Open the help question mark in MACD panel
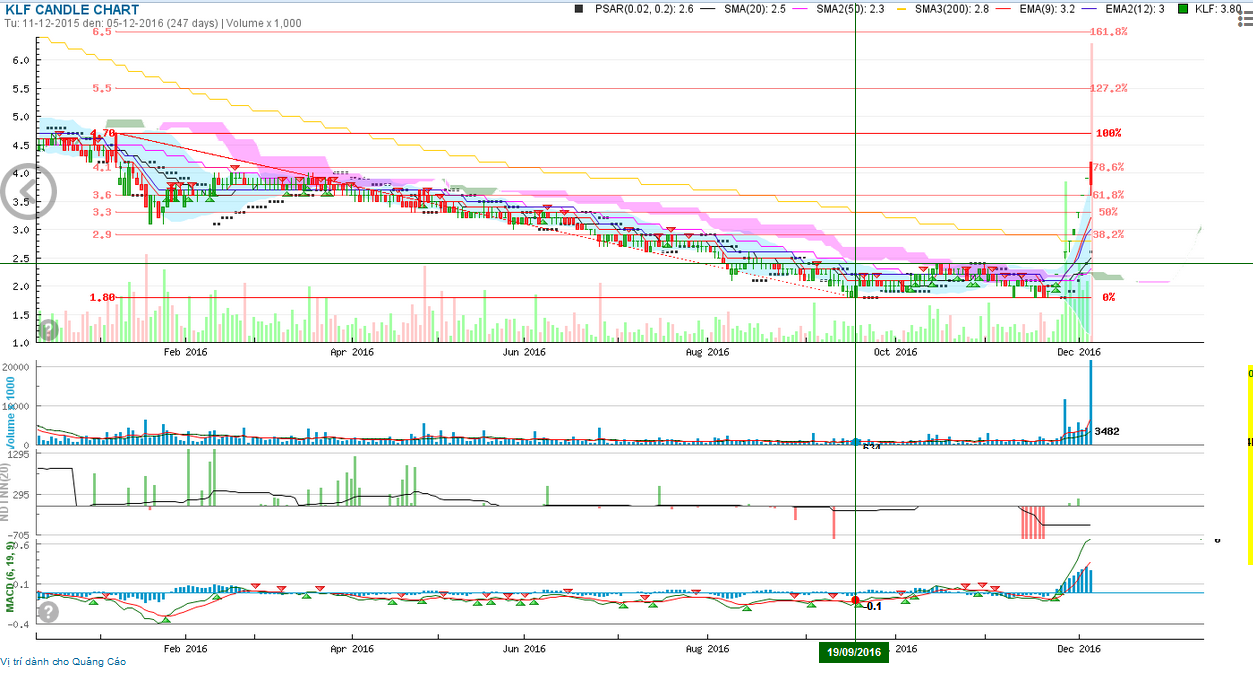 (x=47, y=611)
